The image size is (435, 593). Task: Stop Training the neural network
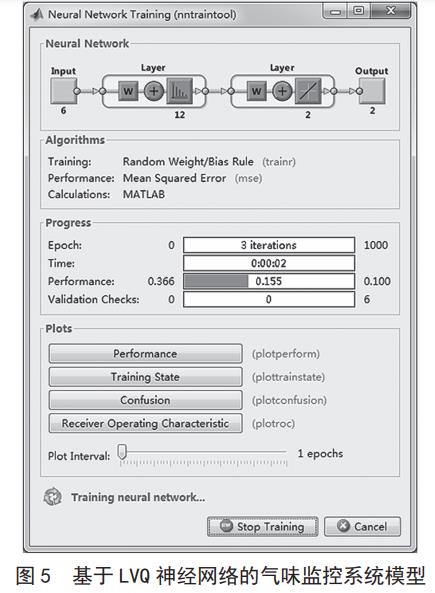pos(263,526)
